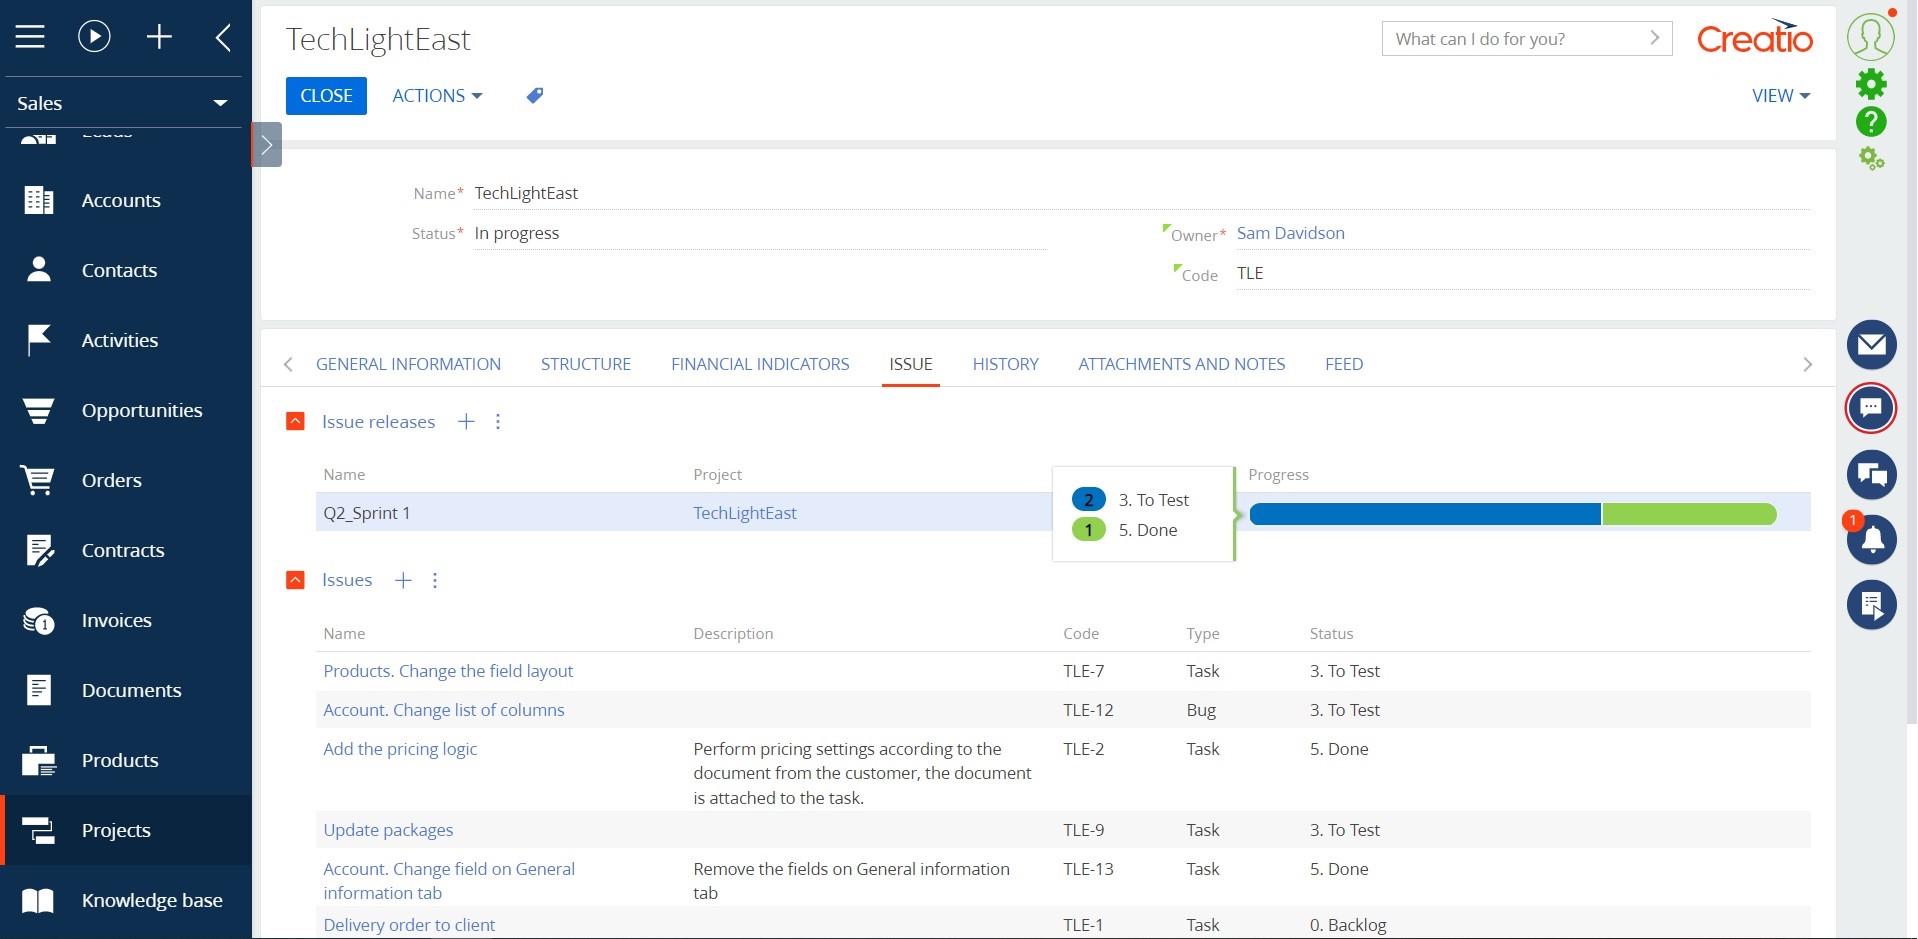This screenshot has width=1918, height=939.
Task: Click the tag icon next to Actions
Action: (535, 95)
